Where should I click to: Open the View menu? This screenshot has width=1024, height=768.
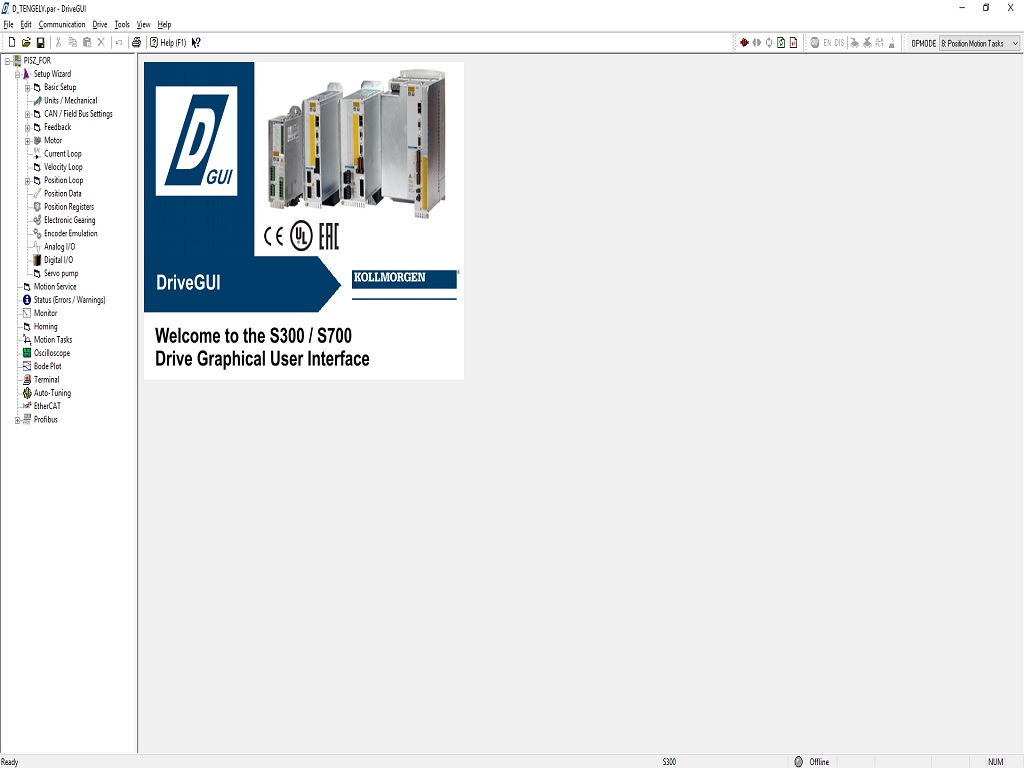[x=144, y=24]
